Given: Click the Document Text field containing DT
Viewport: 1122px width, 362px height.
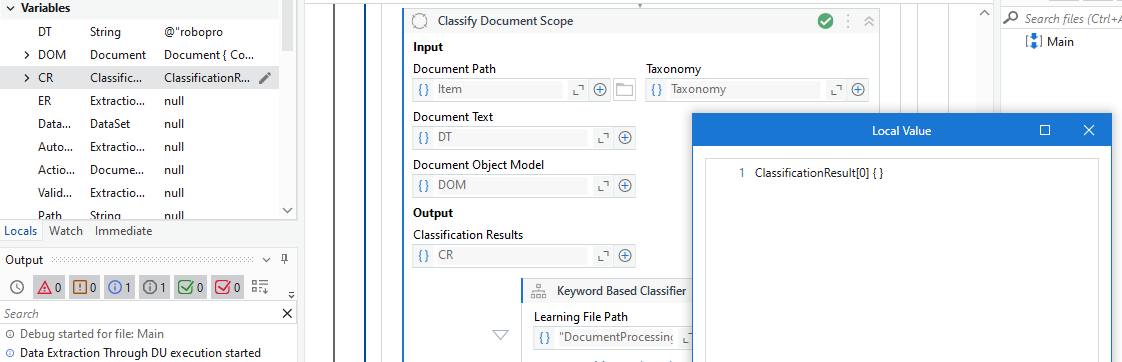Looking at the screenshot, I should [x=512, y=137].
